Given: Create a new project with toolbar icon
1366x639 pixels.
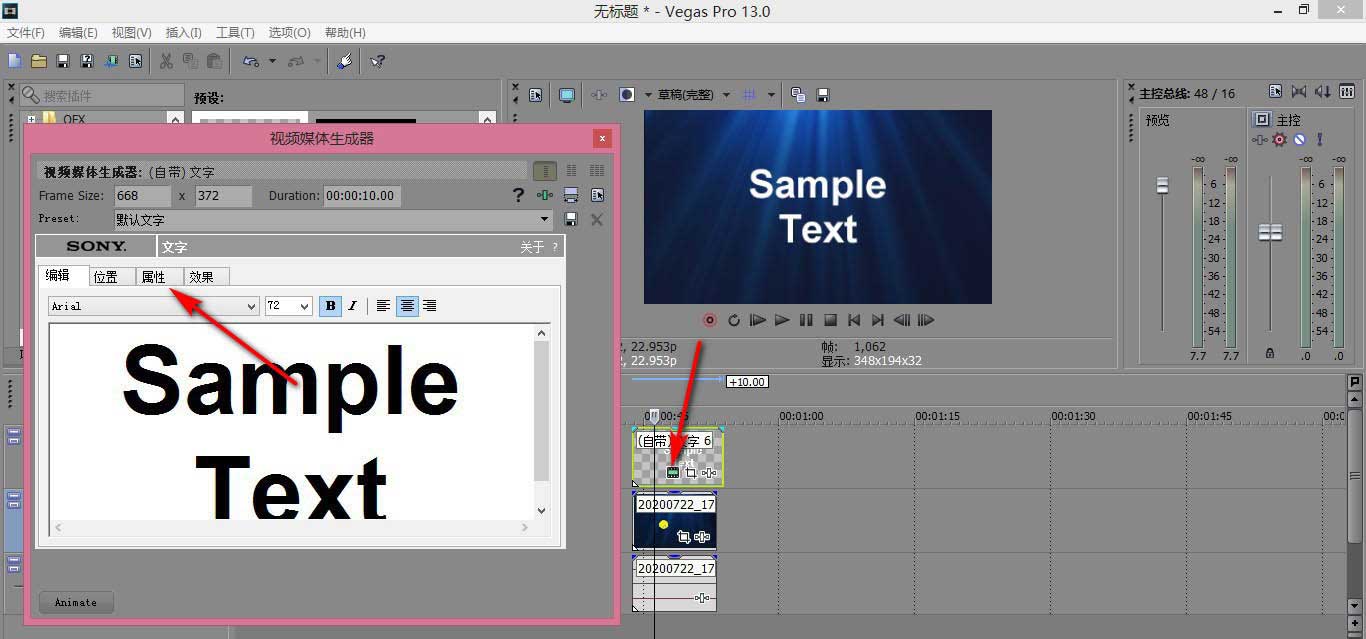Looking at the screenshot, I should coord(15,61).
